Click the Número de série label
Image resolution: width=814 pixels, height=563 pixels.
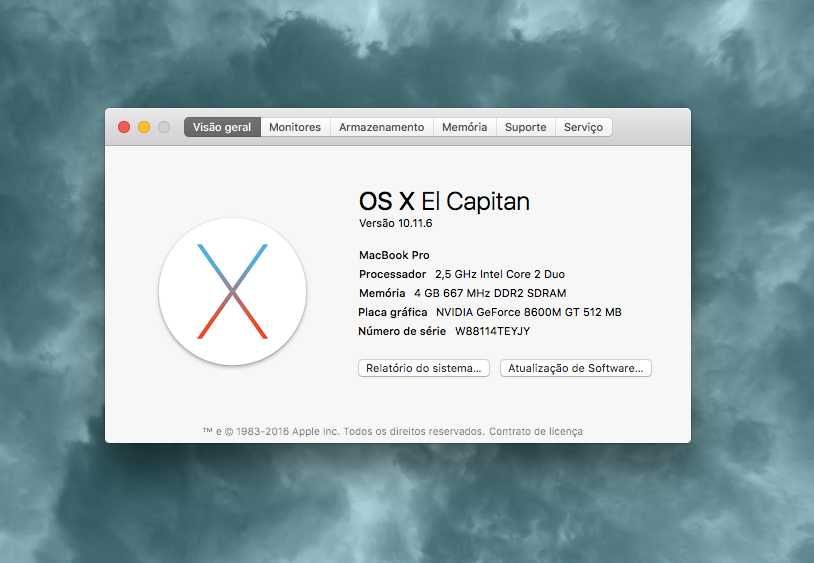402,331
